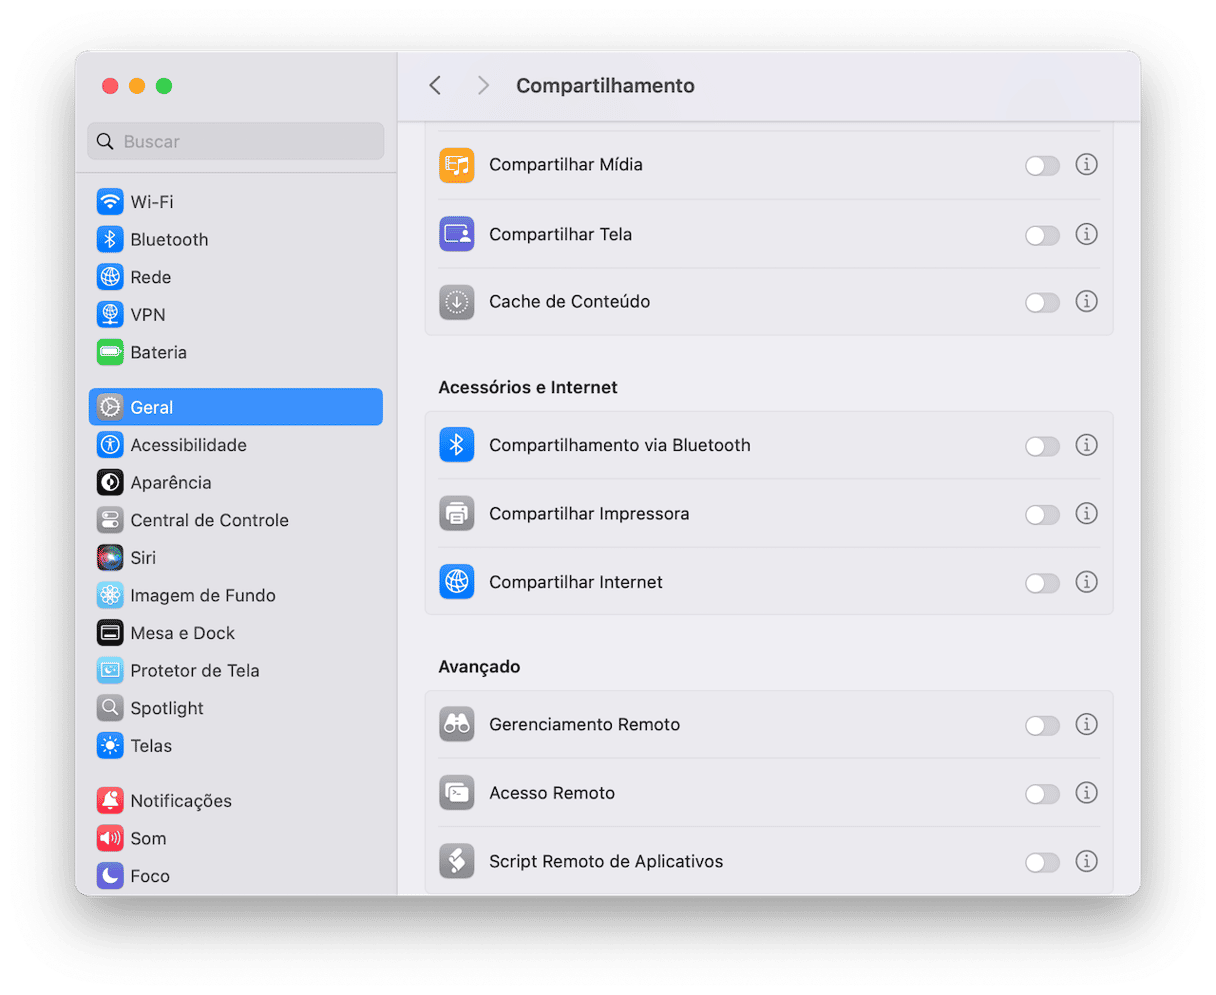Click the Gerenciamento Remoto binoculars icon
Viewport: 1216px width, 995px height.
pyautogui.click(x=457, y=724)
